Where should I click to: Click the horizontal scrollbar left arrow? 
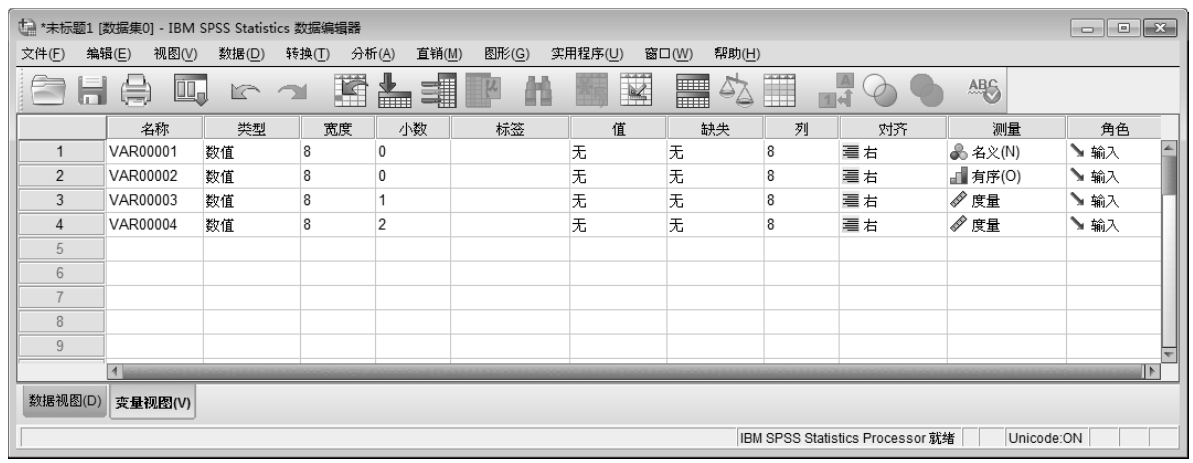click(115, 373)
